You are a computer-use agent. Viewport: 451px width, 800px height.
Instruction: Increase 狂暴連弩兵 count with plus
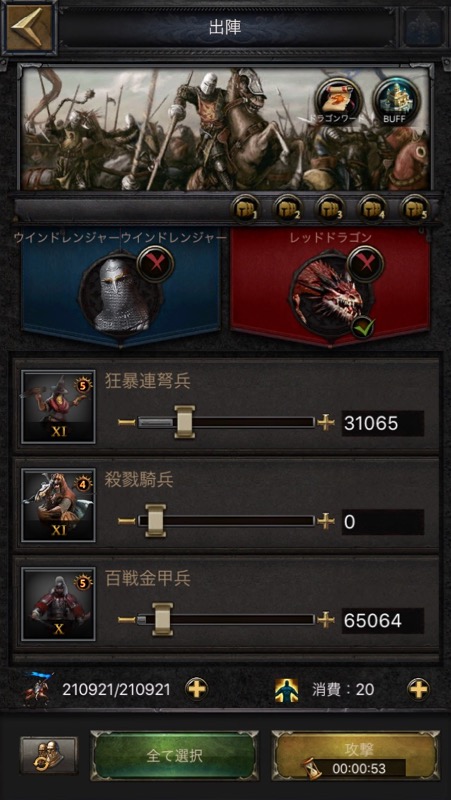[x=325, y=422]
